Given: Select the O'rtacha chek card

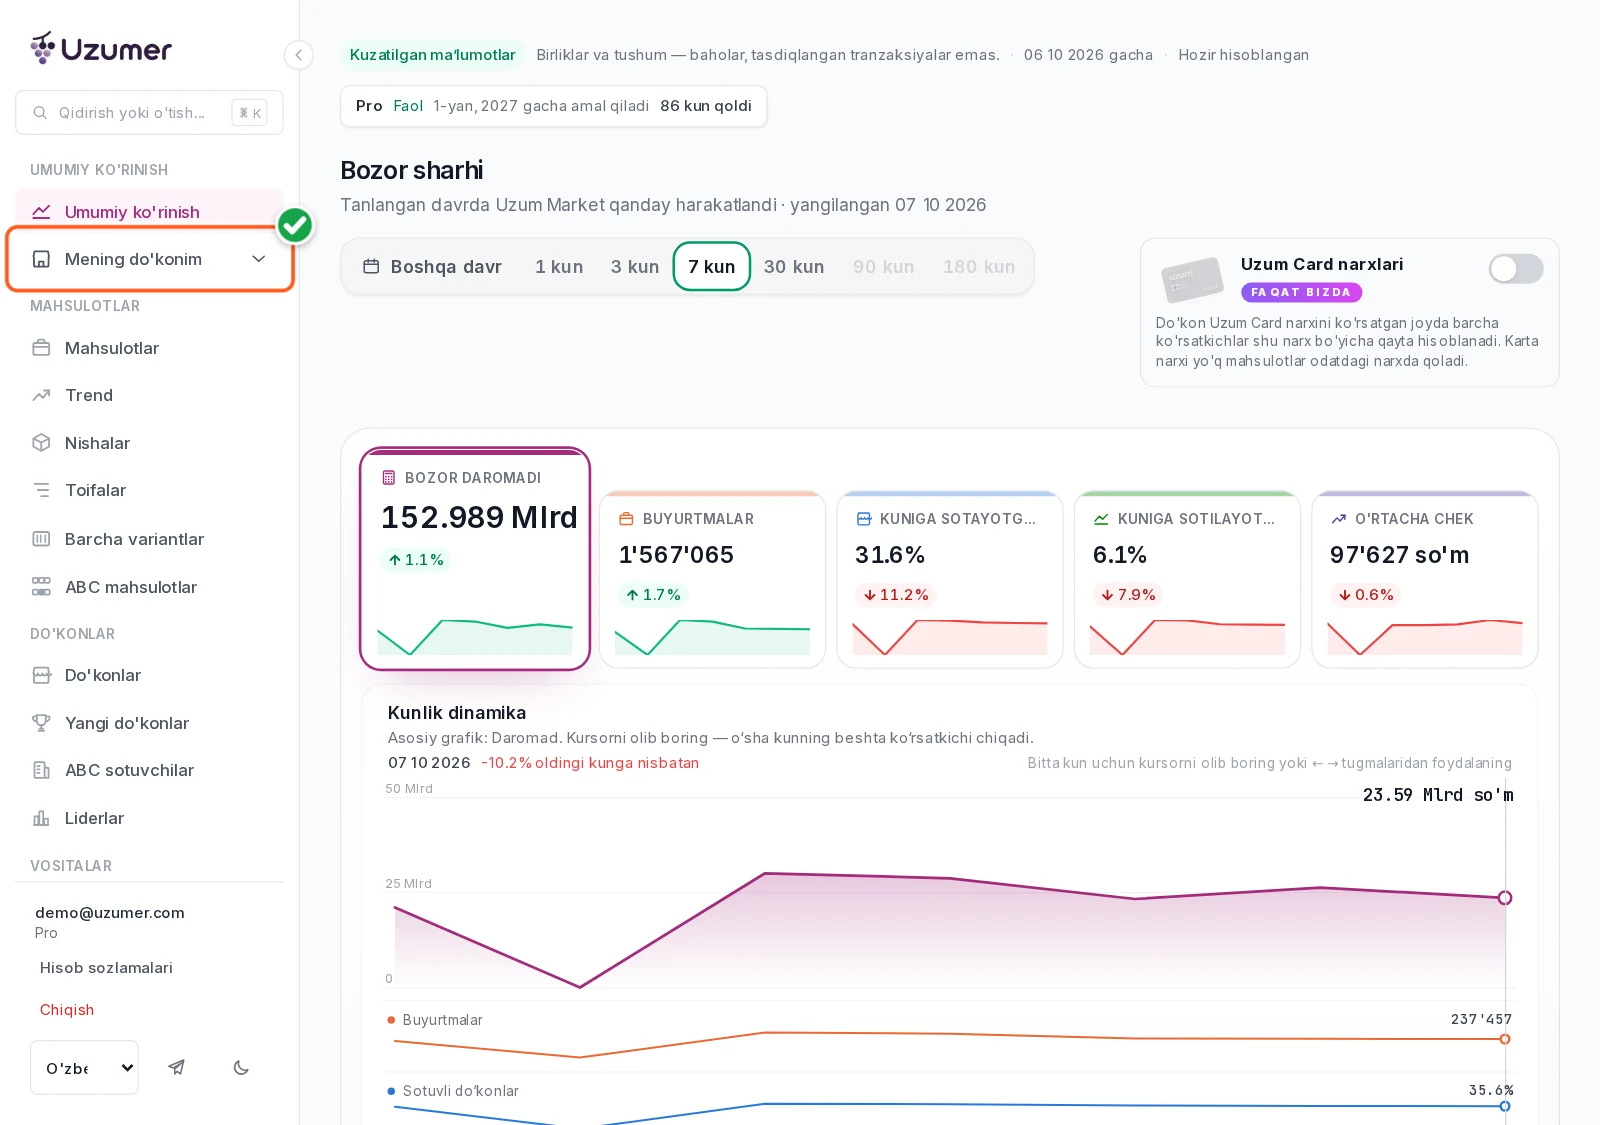Looking at the screenshot, I should click(x=1425, y=579).
